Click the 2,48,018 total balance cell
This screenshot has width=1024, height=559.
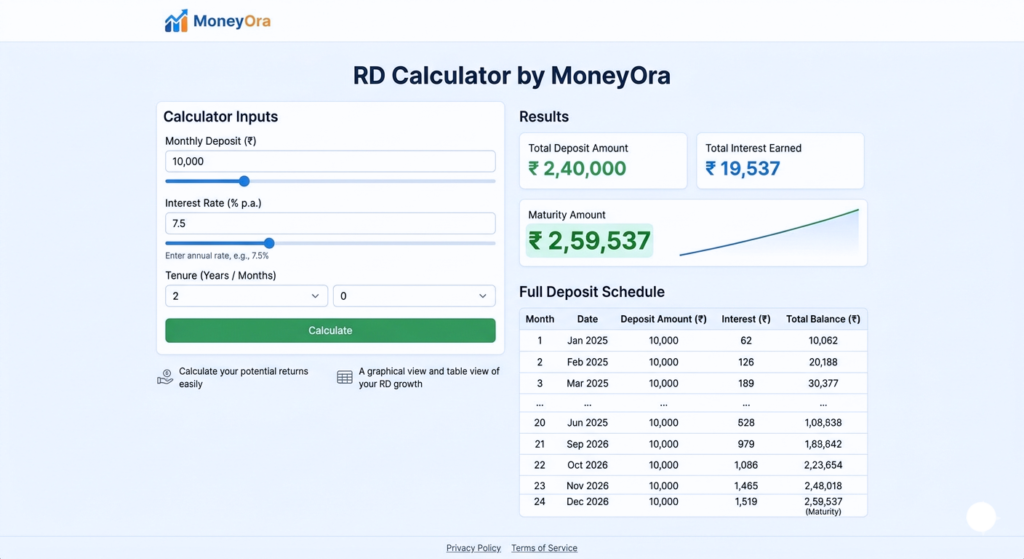coord(823,486)
